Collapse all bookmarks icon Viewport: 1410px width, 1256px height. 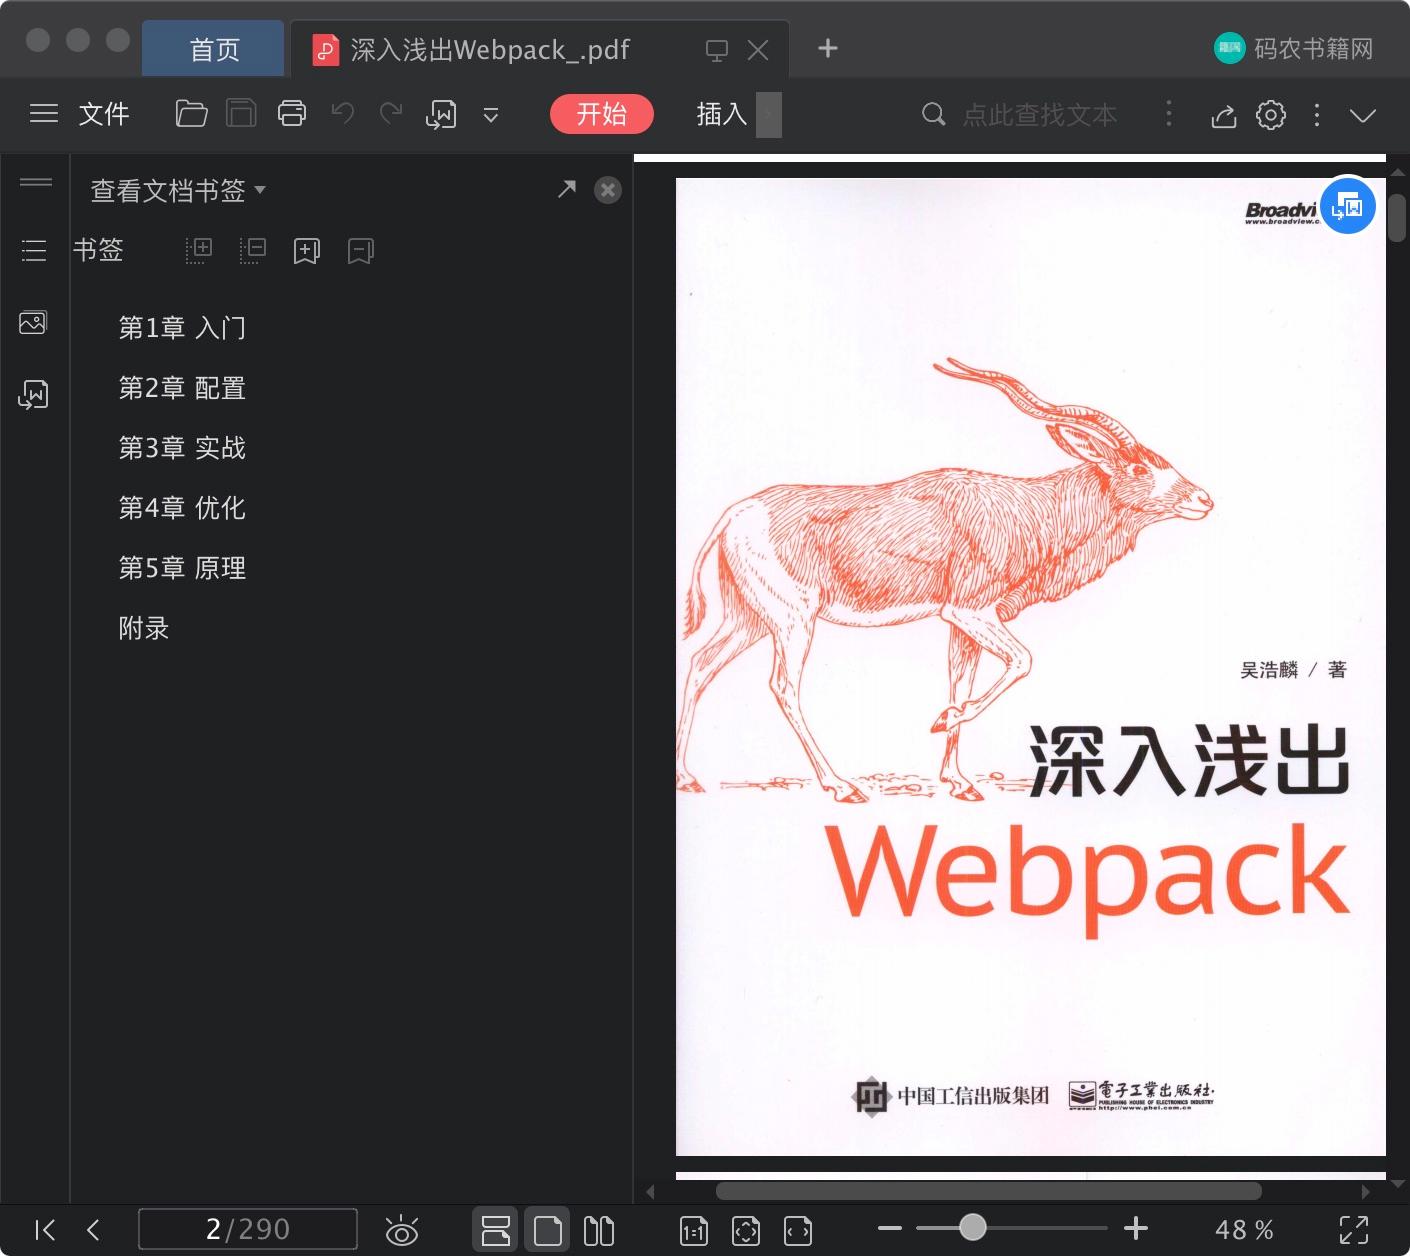(x=253, y=250)
